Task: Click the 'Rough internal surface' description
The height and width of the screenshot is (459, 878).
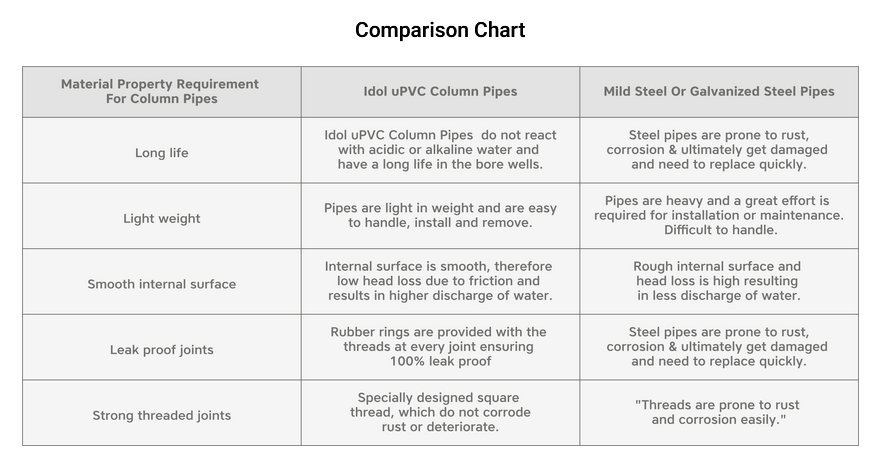Action: coord(718,281)
